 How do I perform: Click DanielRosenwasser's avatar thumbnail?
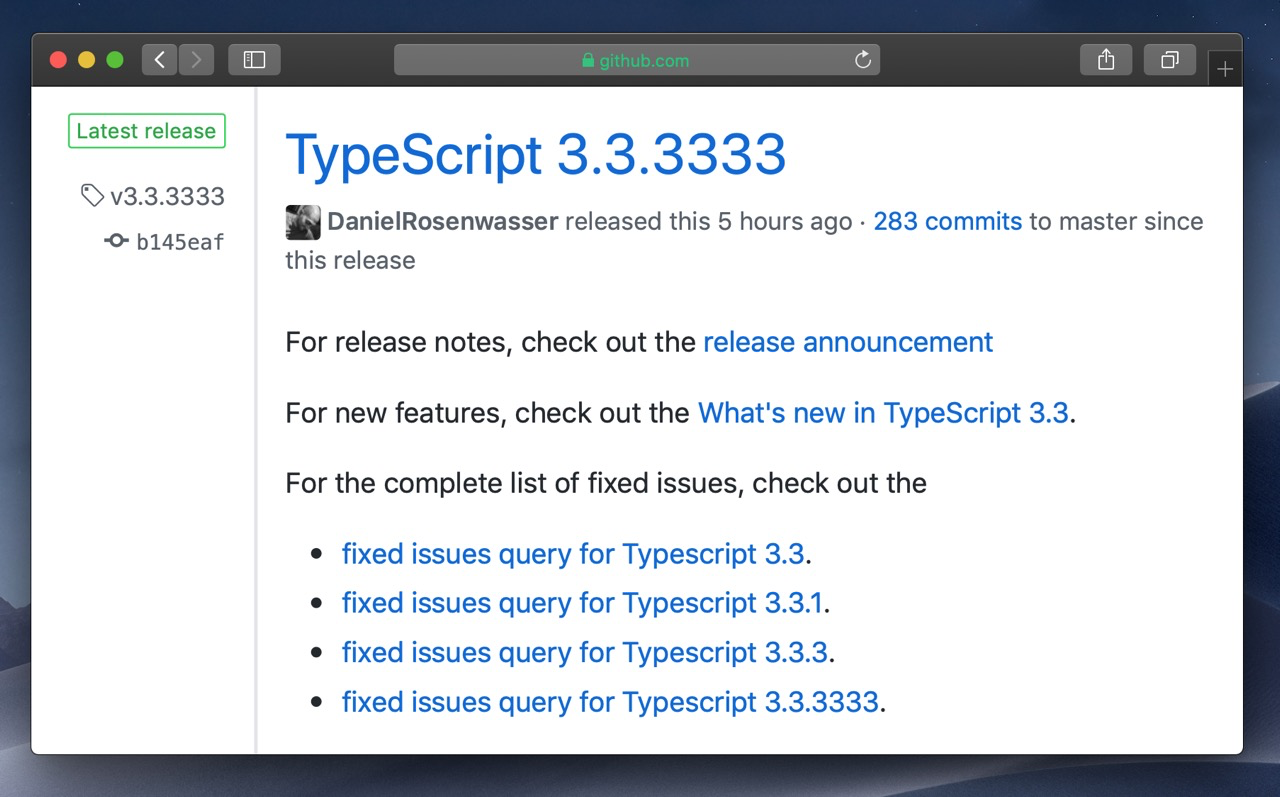coord(303,222)
